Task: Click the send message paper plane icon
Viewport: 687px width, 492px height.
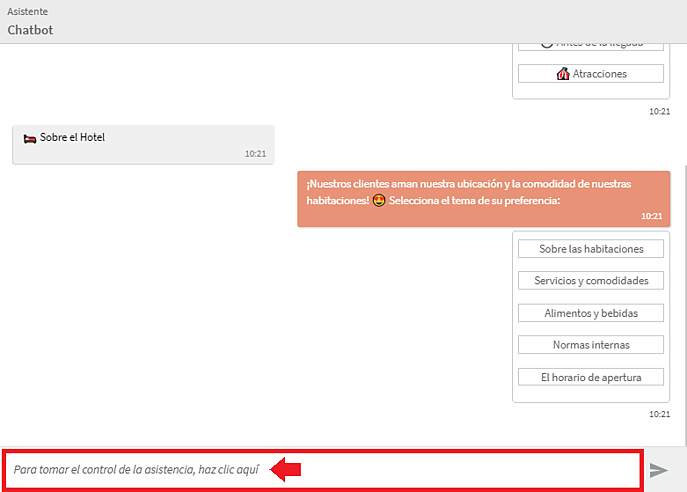Action: [659, 470]
